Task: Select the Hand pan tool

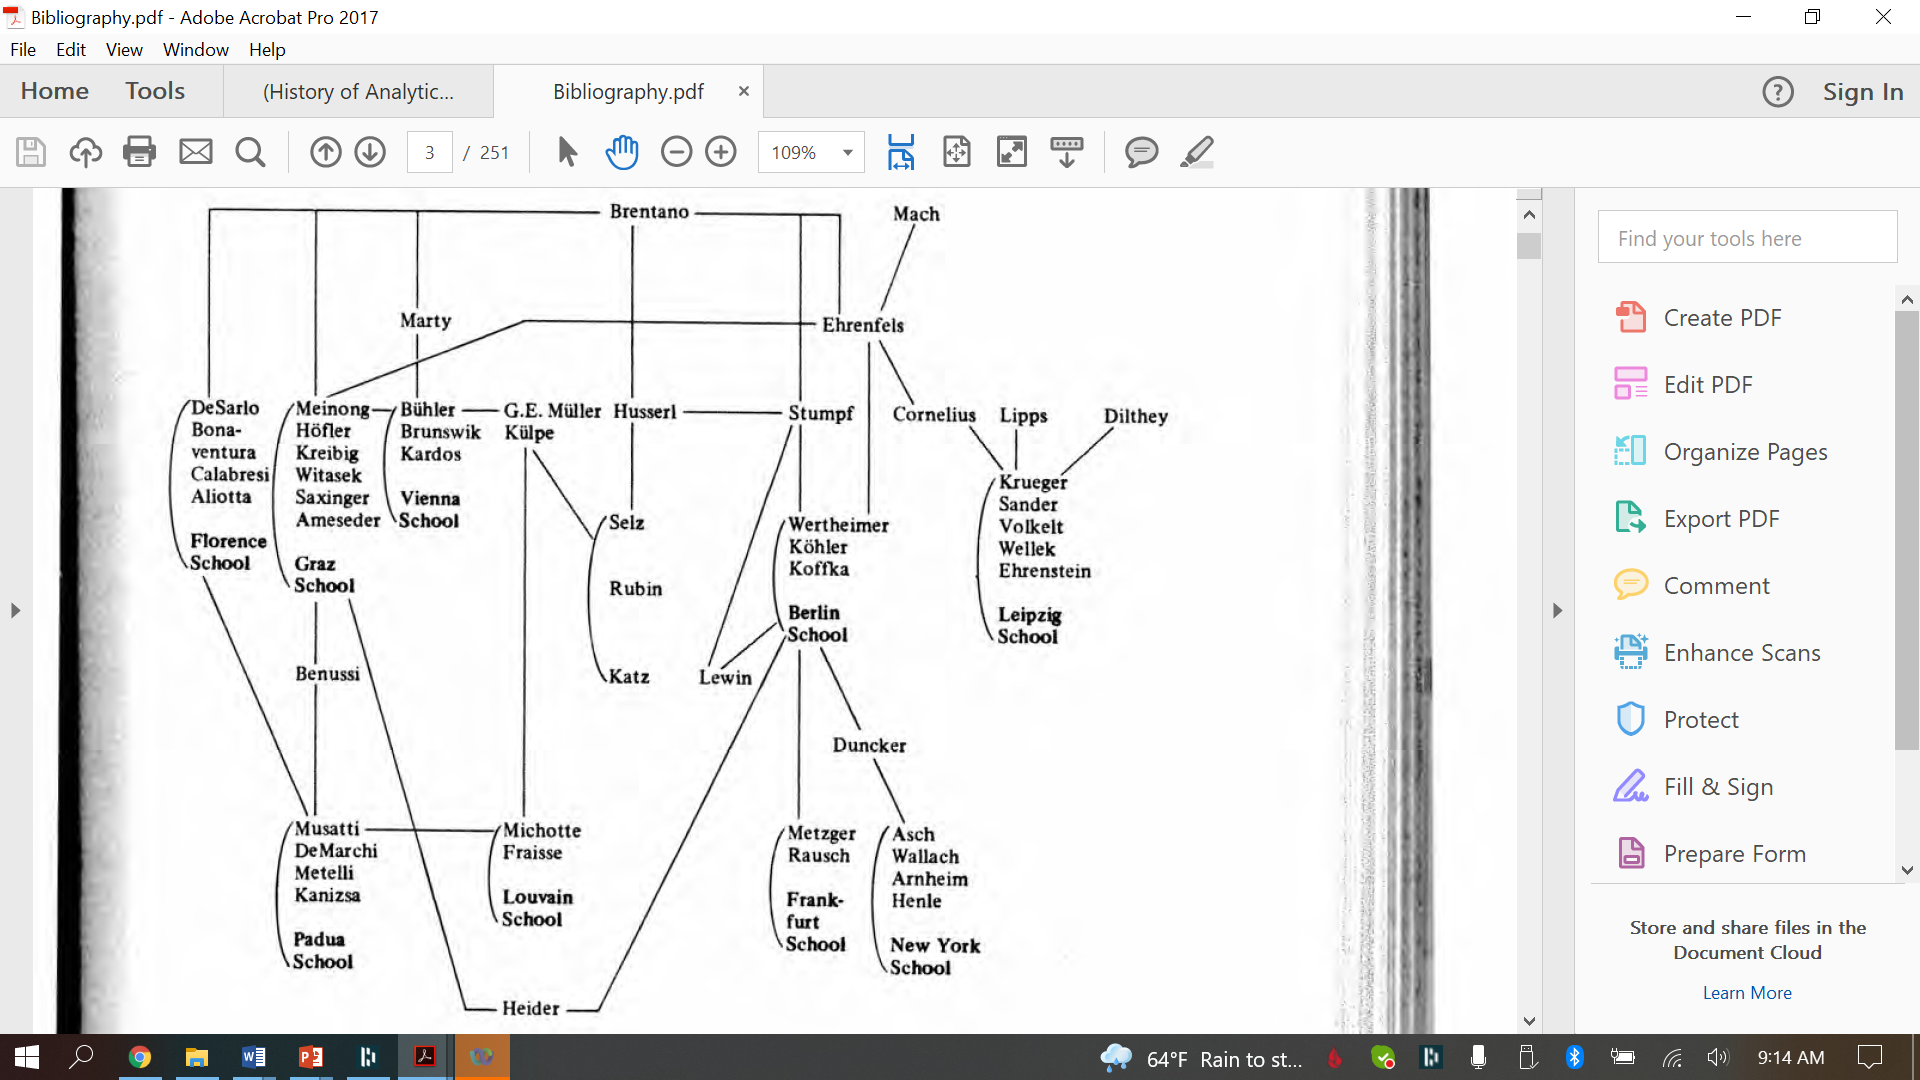Action: pos(621,152)
